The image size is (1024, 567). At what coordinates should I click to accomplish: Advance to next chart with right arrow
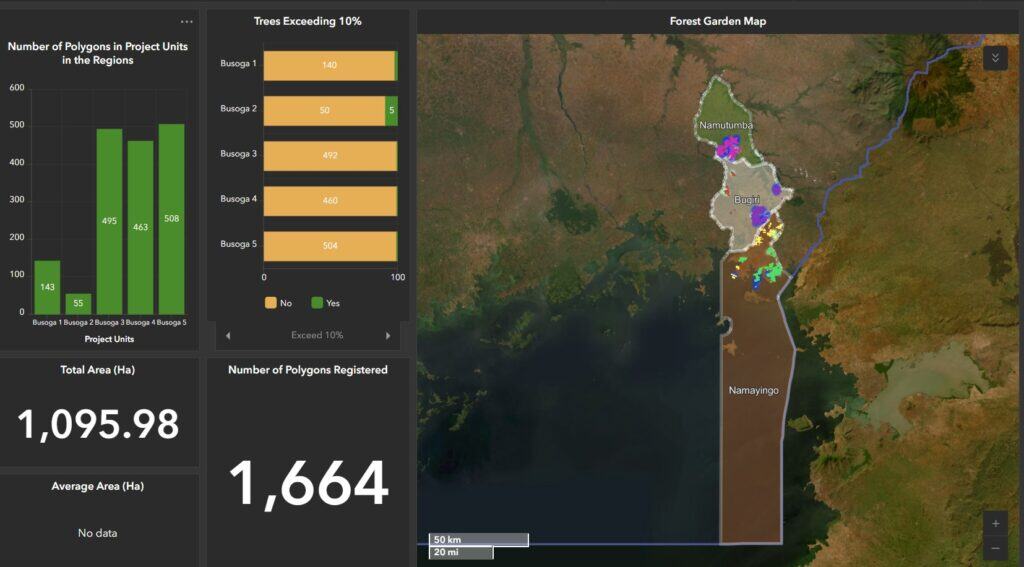[x=388, y=335]
